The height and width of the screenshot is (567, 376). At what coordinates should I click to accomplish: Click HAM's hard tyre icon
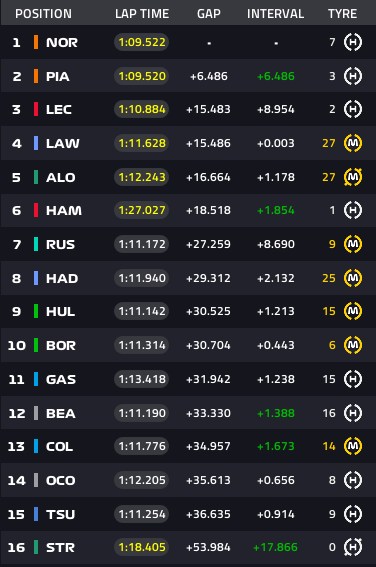coord(353,210)
